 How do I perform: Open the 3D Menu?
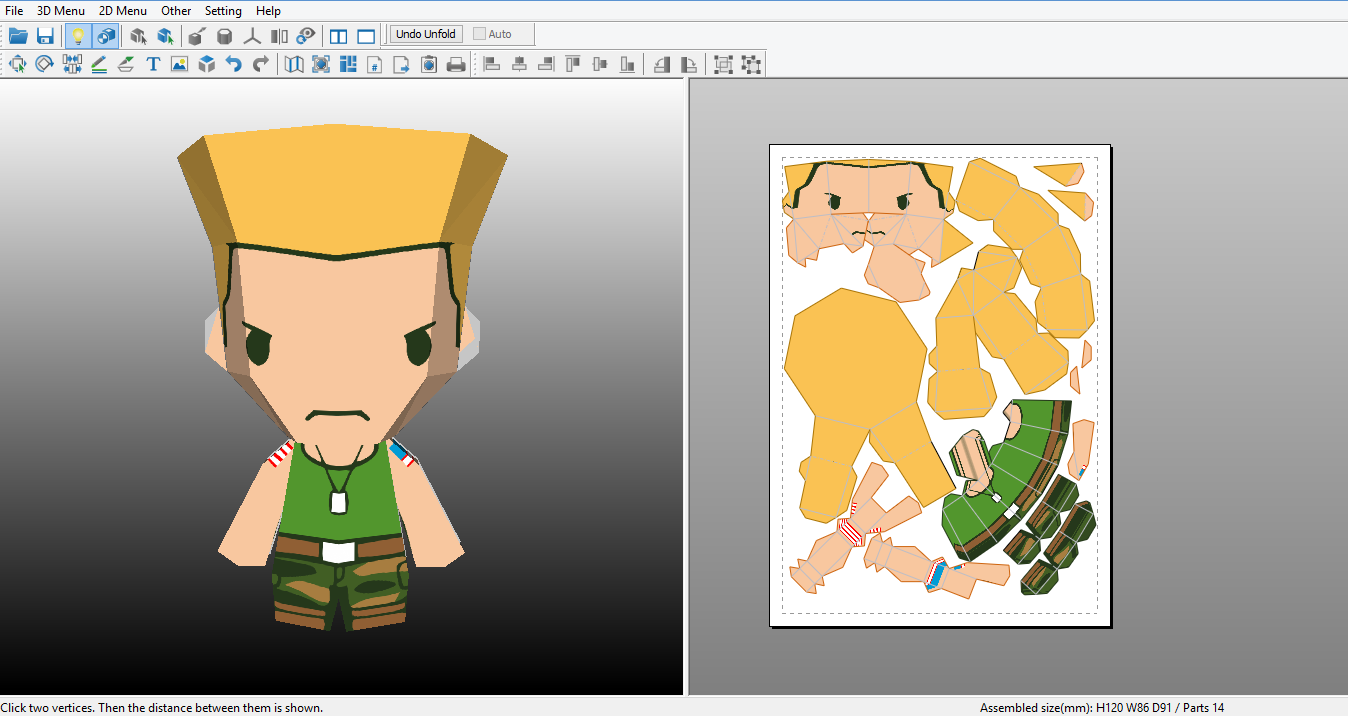(x=61, y=11)
